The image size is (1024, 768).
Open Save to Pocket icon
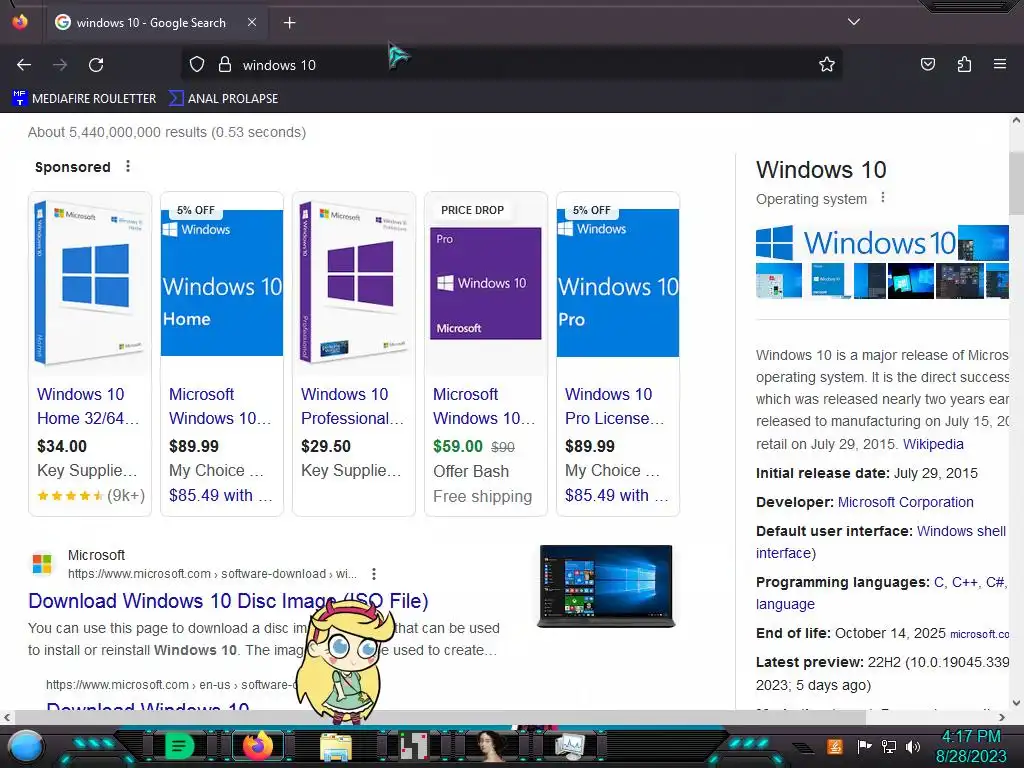coord(928,64)
